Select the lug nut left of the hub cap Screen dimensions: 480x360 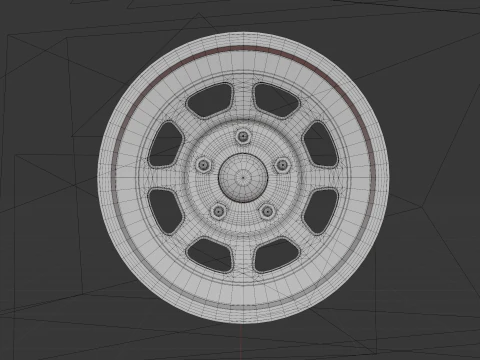(x=204, y=165)
